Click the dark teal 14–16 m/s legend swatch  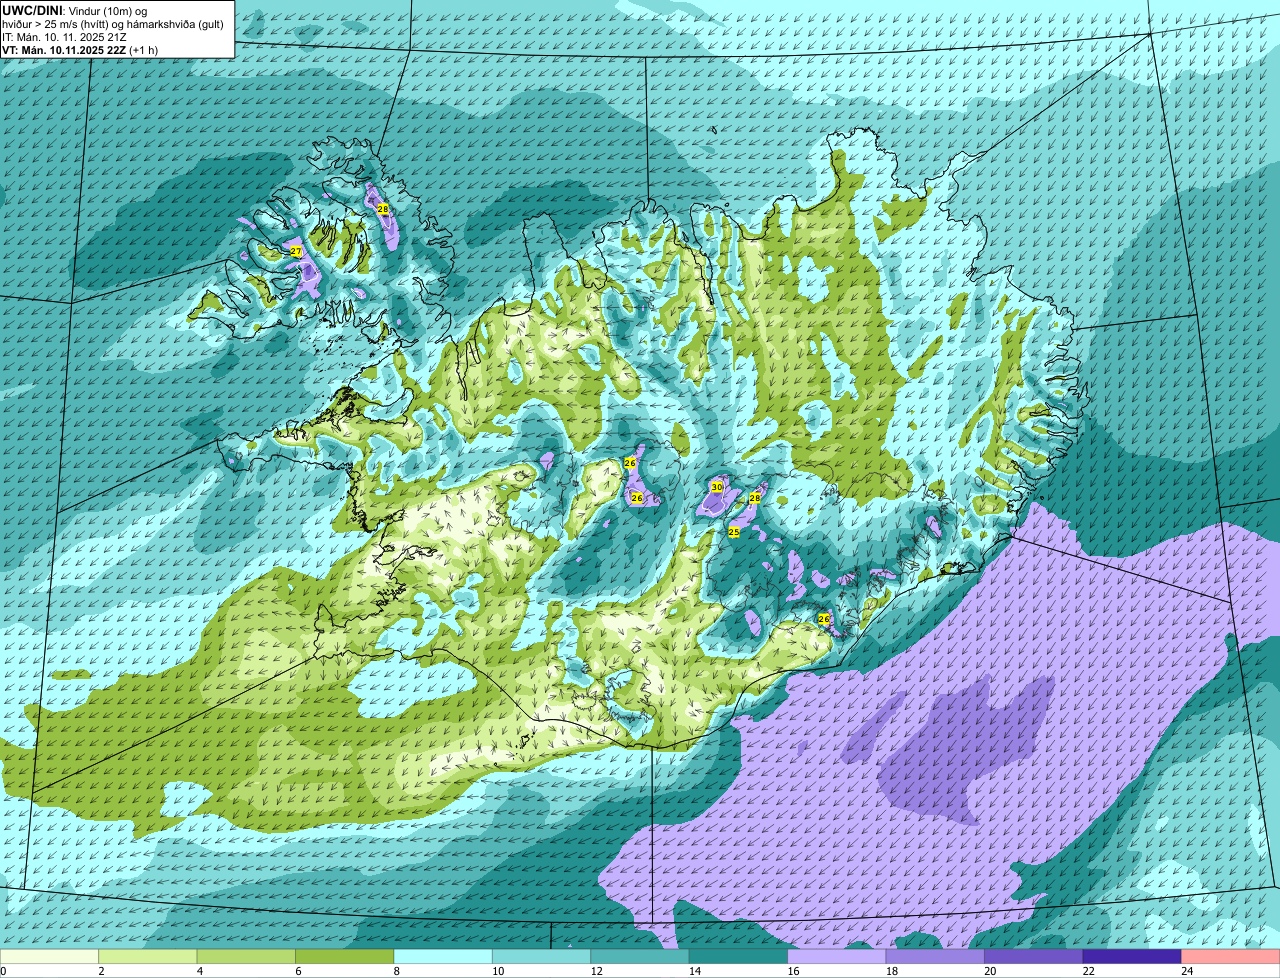[x=739, y=956]
